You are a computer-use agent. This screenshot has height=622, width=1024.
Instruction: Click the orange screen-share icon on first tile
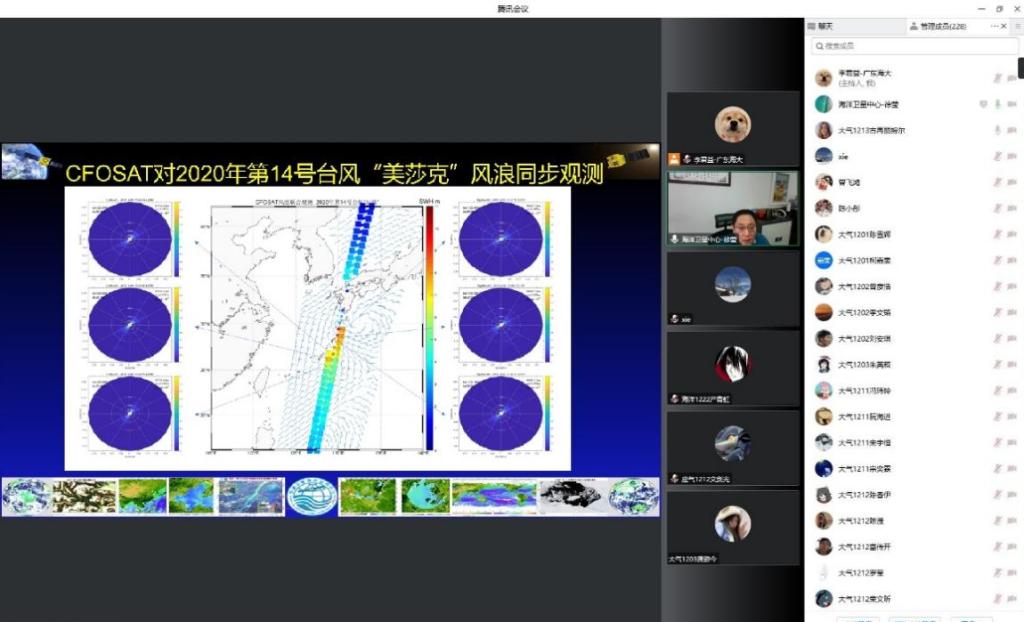pyautogui.click(x=674, y=159)
